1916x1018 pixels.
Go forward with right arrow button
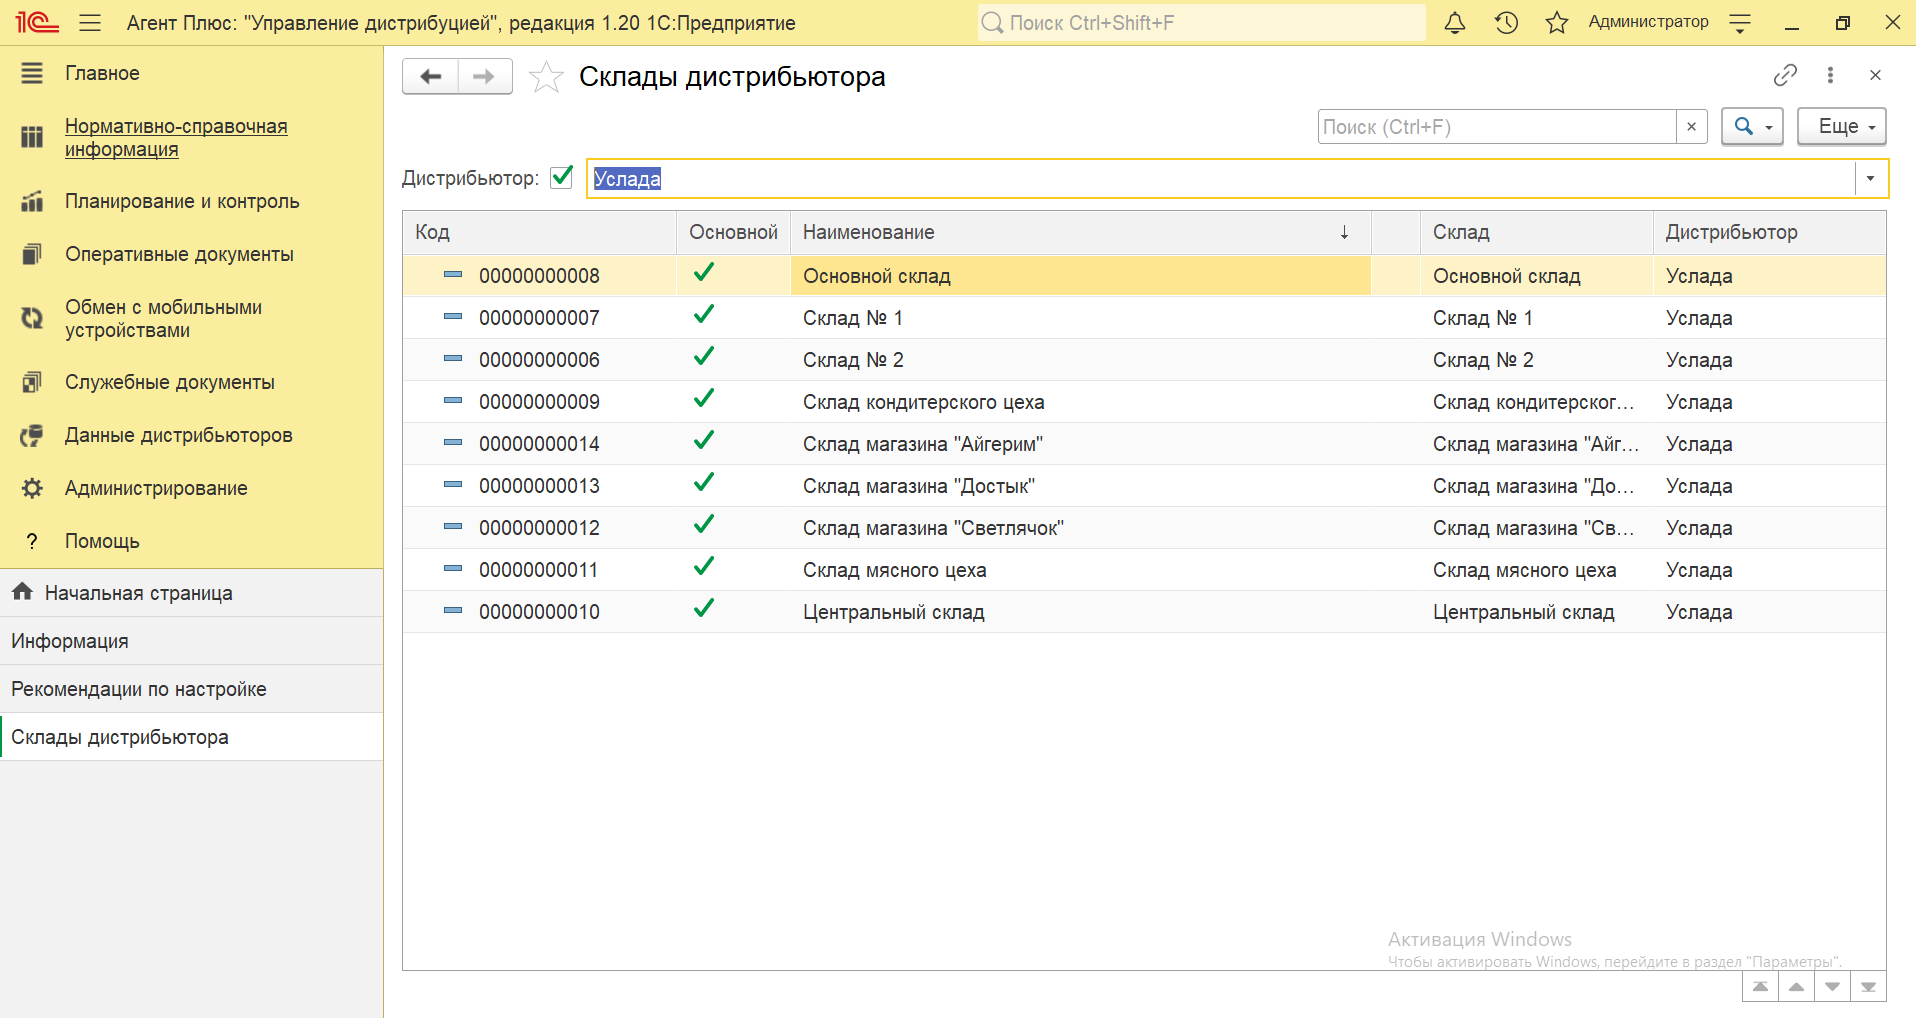click(x=485, y=76)
